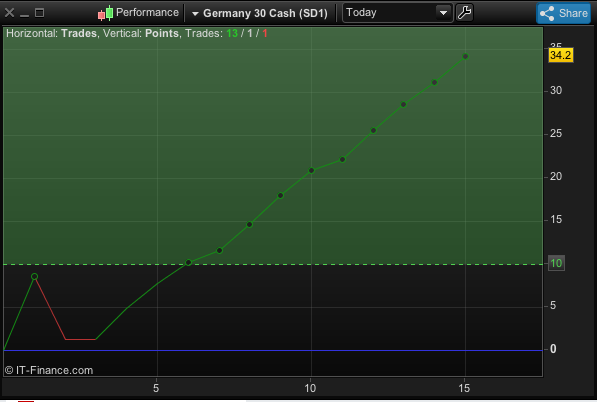Close the Performance window

(10, 13)
